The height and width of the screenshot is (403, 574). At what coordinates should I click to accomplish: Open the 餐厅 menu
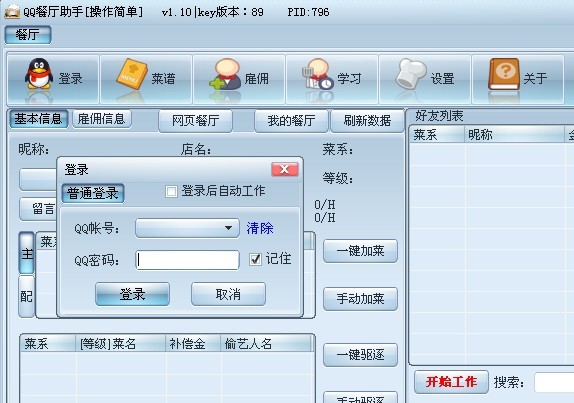(28, 35)
